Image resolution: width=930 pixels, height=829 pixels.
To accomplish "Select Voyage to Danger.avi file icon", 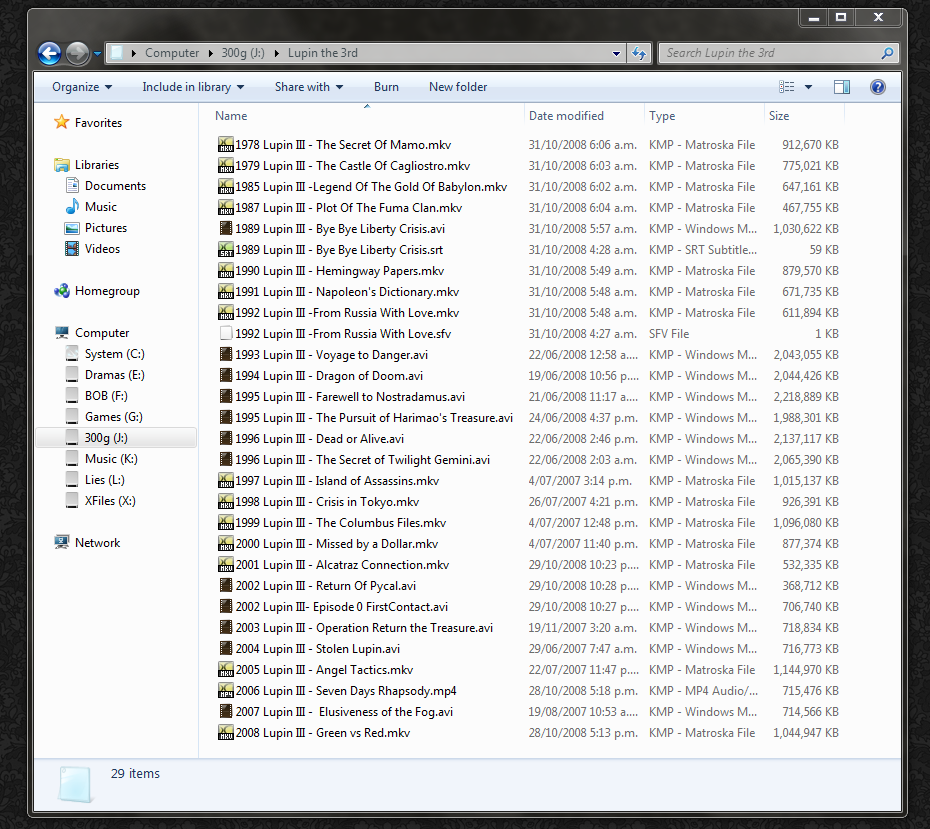I will click(225, 355).
